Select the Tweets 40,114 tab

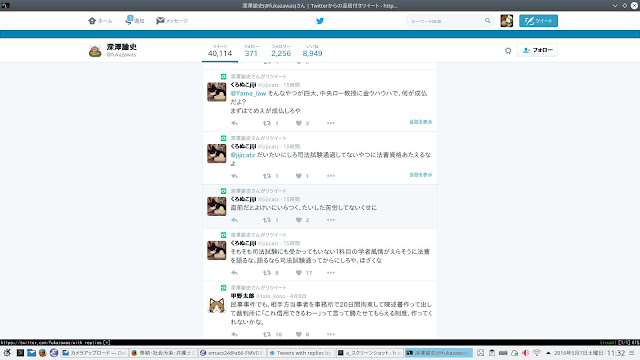tap(220, 51)
